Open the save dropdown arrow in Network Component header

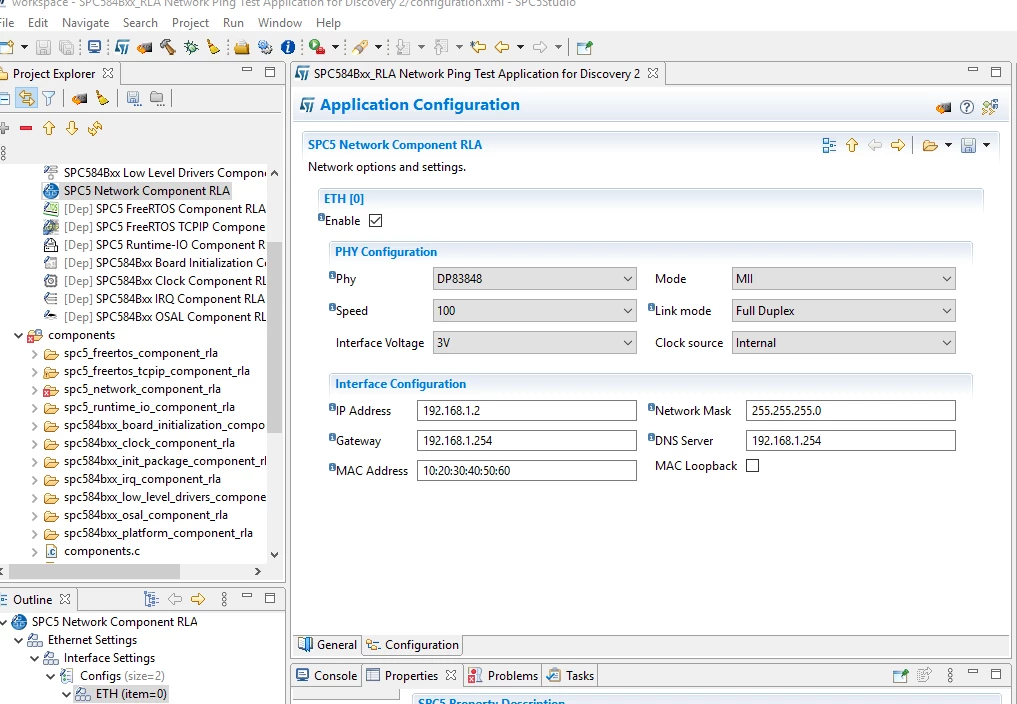tap(986, 145)
